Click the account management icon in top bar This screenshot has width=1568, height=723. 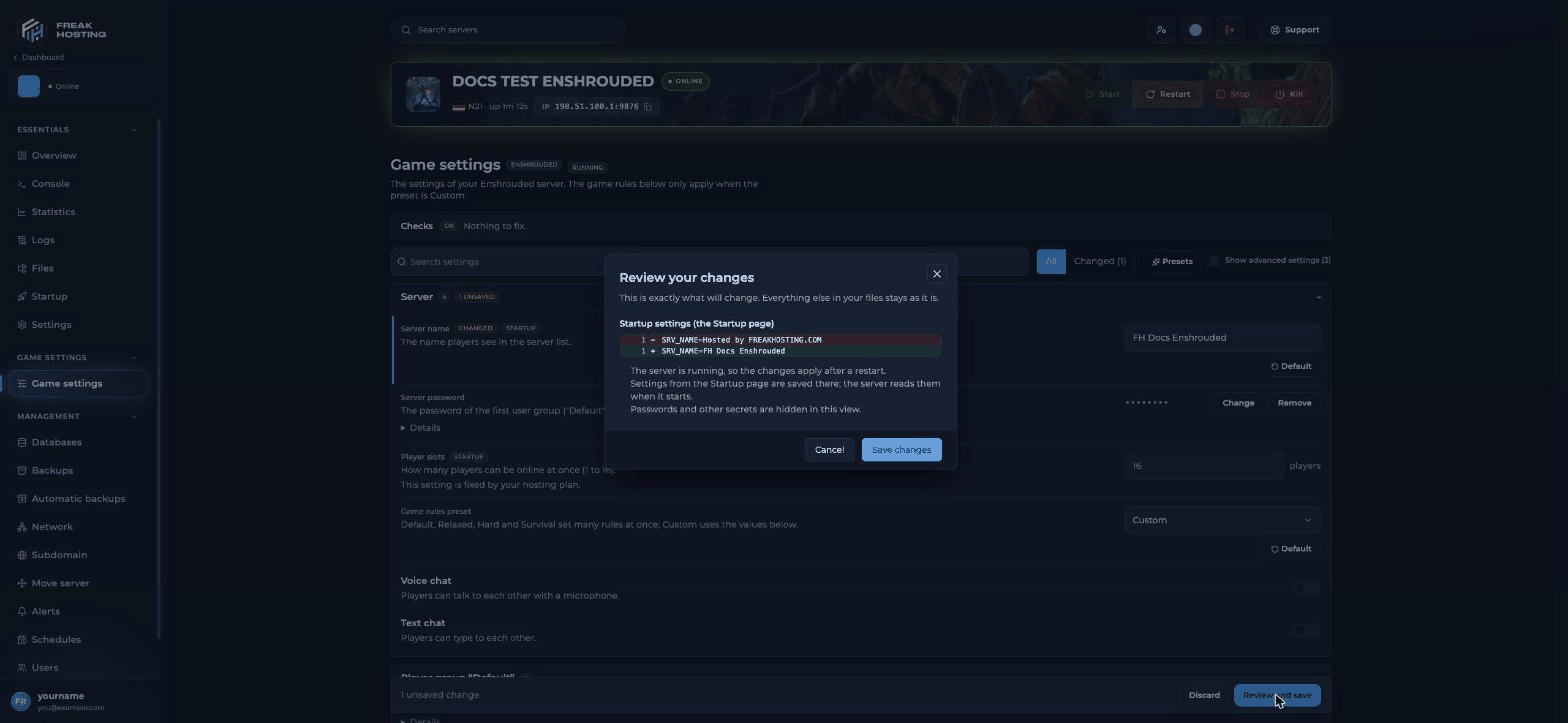(1161, 30)
